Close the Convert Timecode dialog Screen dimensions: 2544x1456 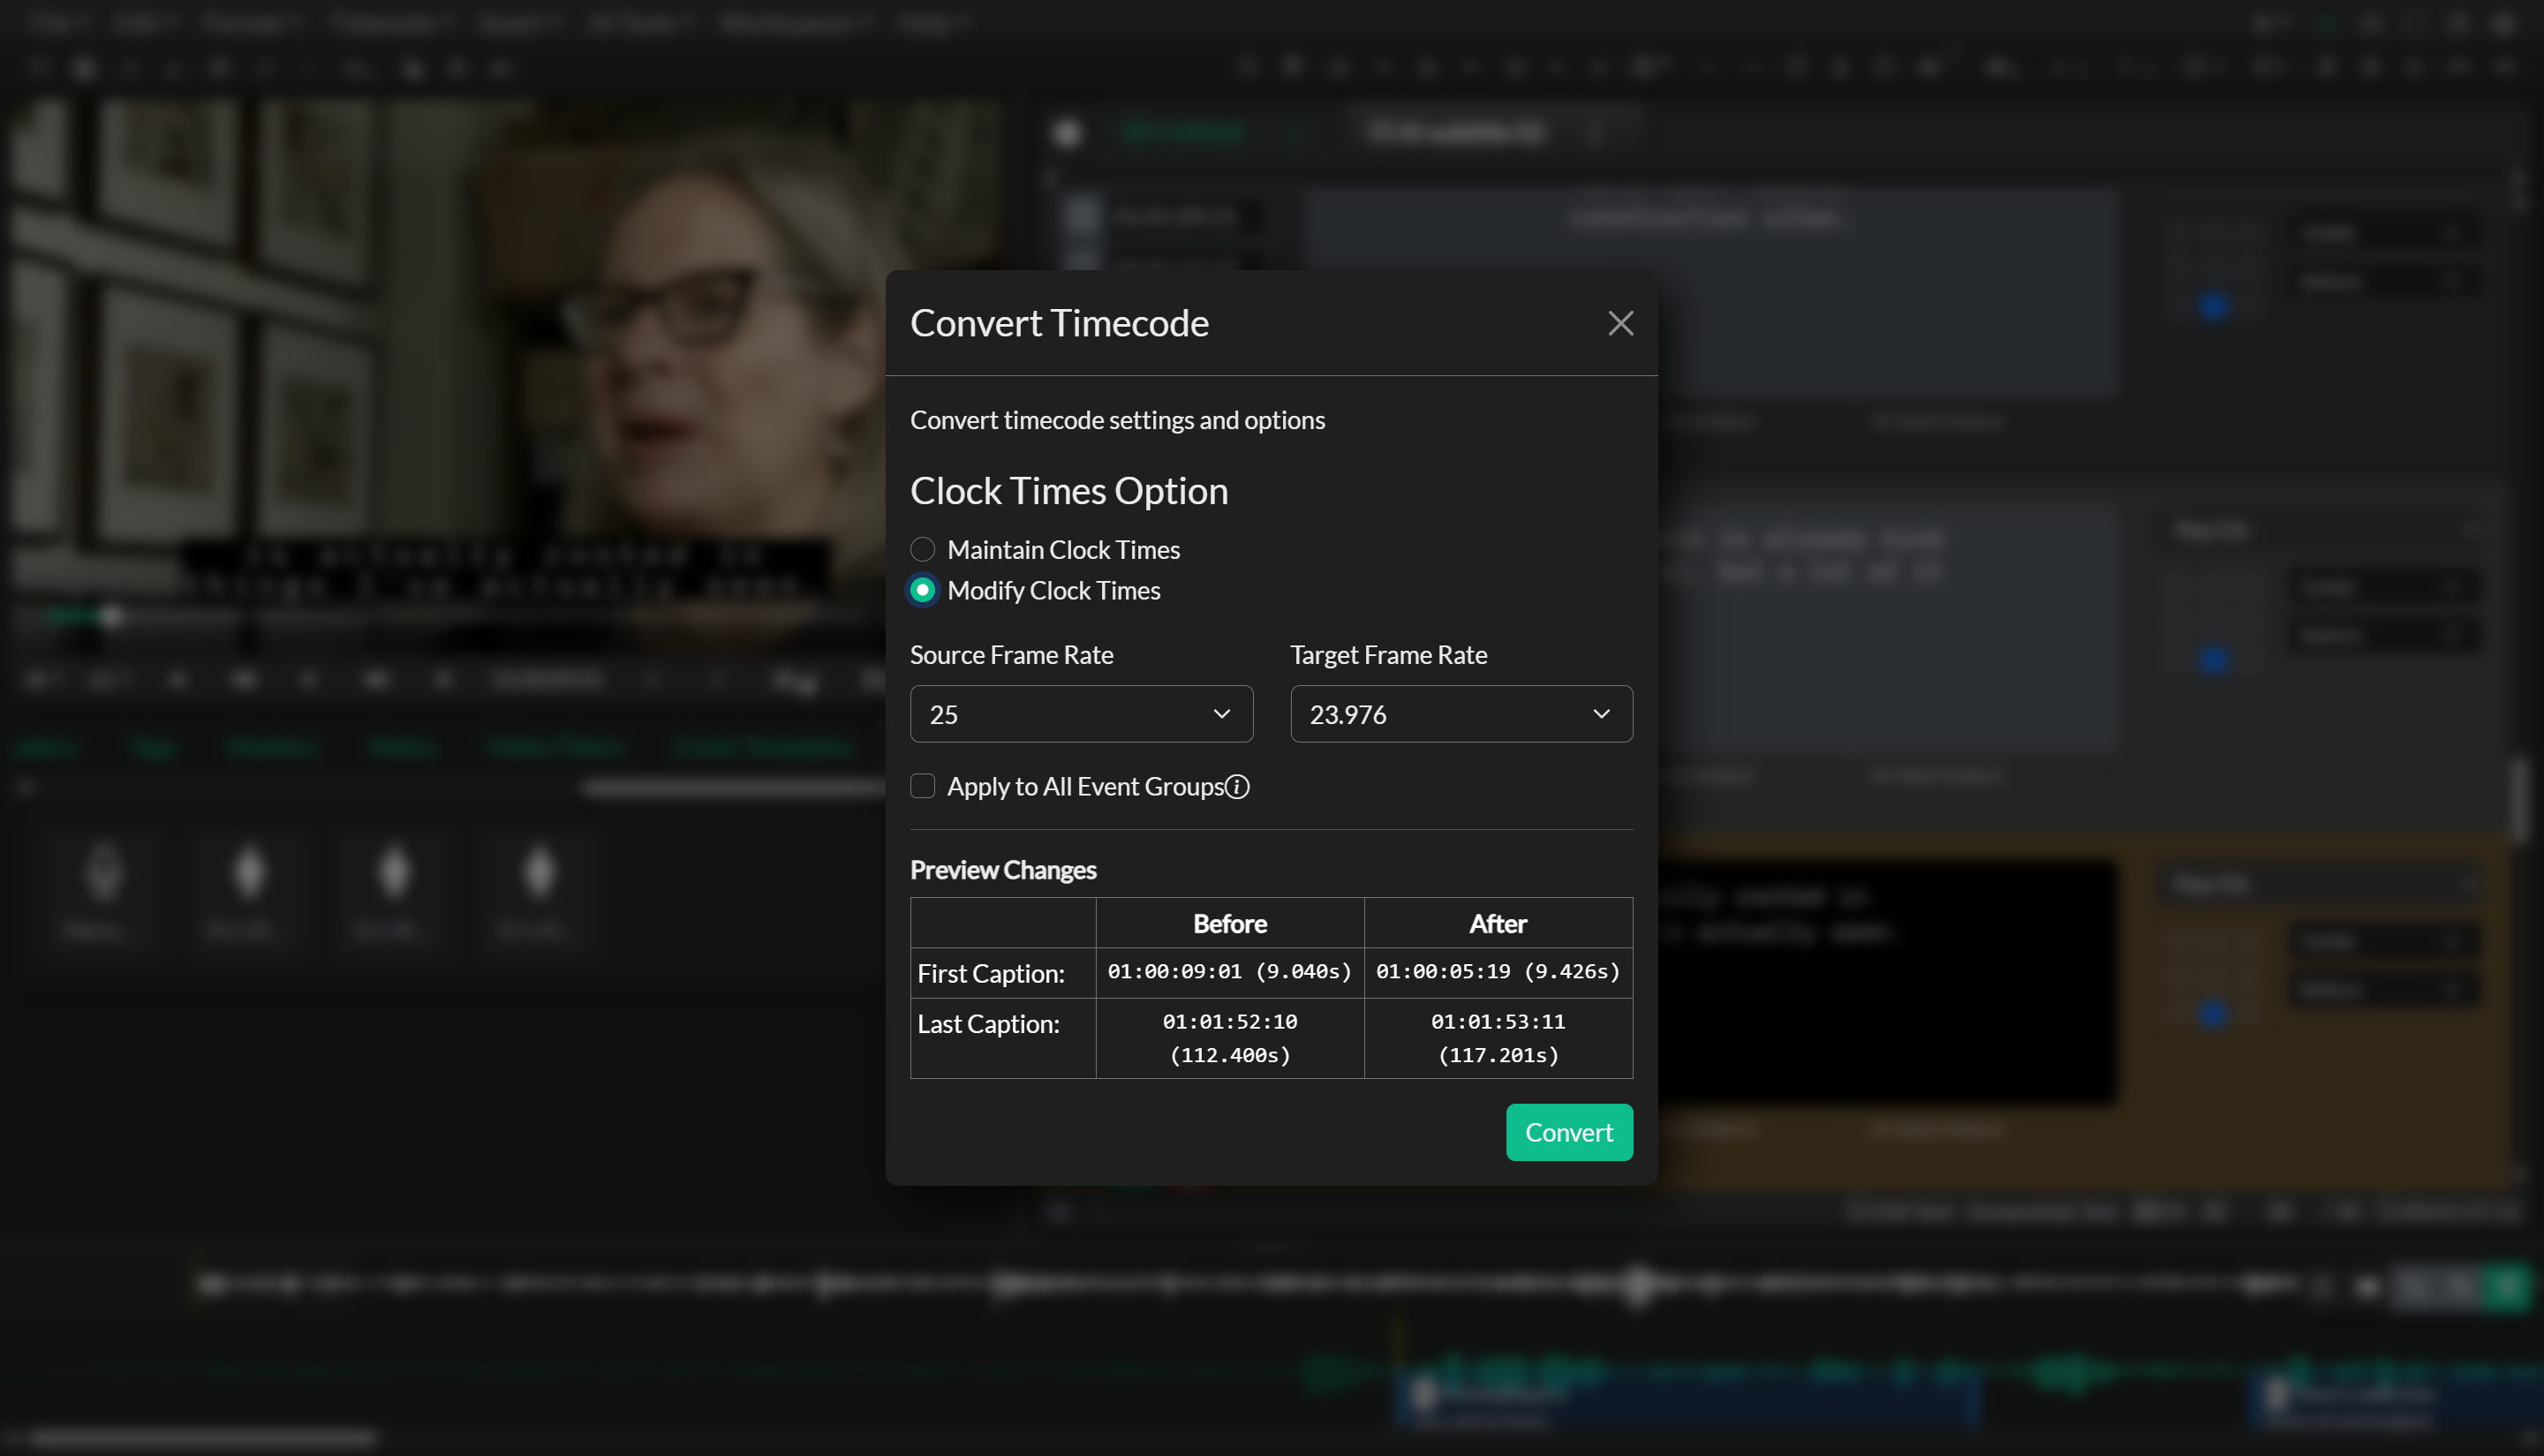coord(1620,323)
